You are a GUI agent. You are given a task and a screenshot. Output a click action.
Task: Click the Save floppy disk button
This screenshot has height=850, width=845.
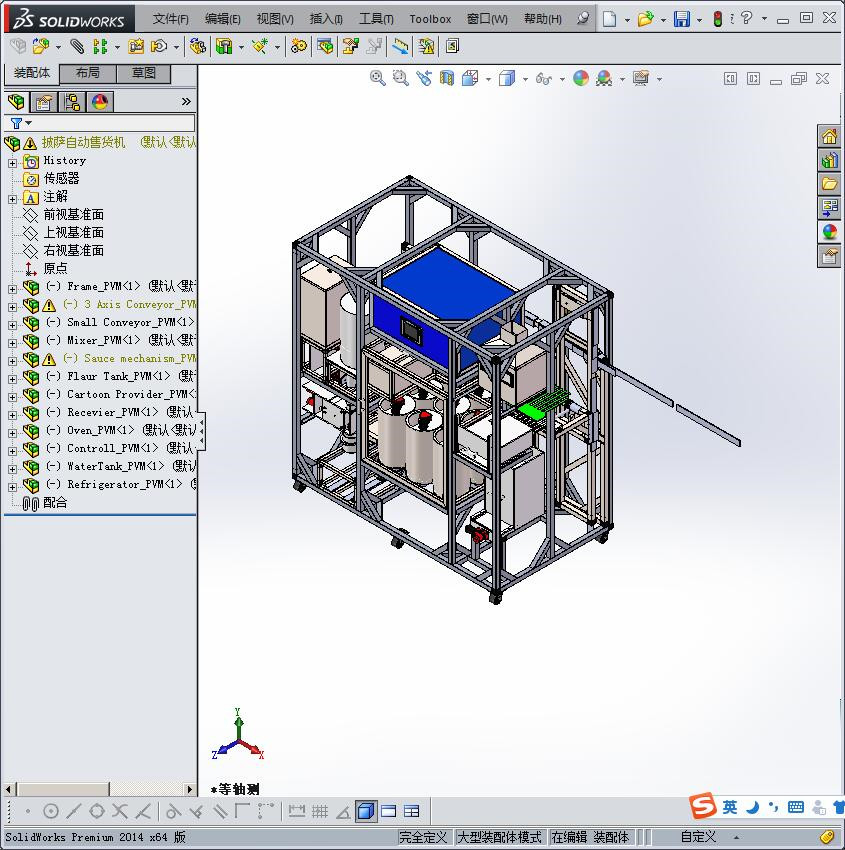point(682,19)
